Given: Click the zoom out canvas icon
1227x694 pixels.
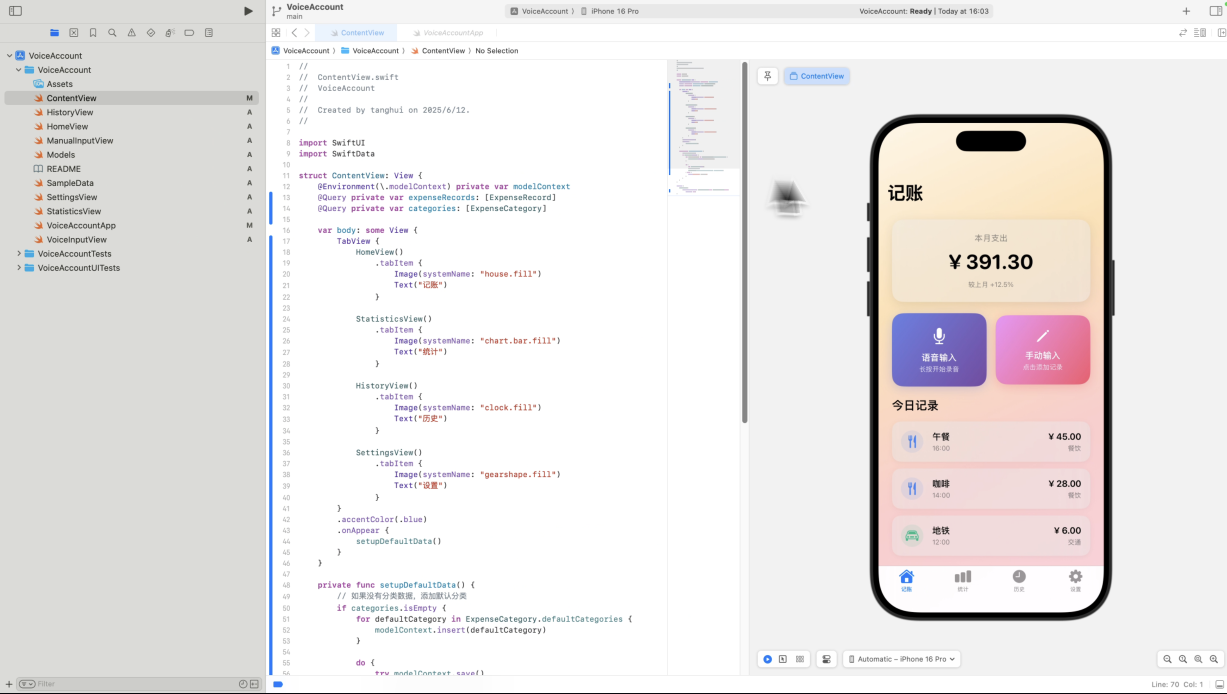Looking at the screenshot, I should click(x=1167, y=659).
